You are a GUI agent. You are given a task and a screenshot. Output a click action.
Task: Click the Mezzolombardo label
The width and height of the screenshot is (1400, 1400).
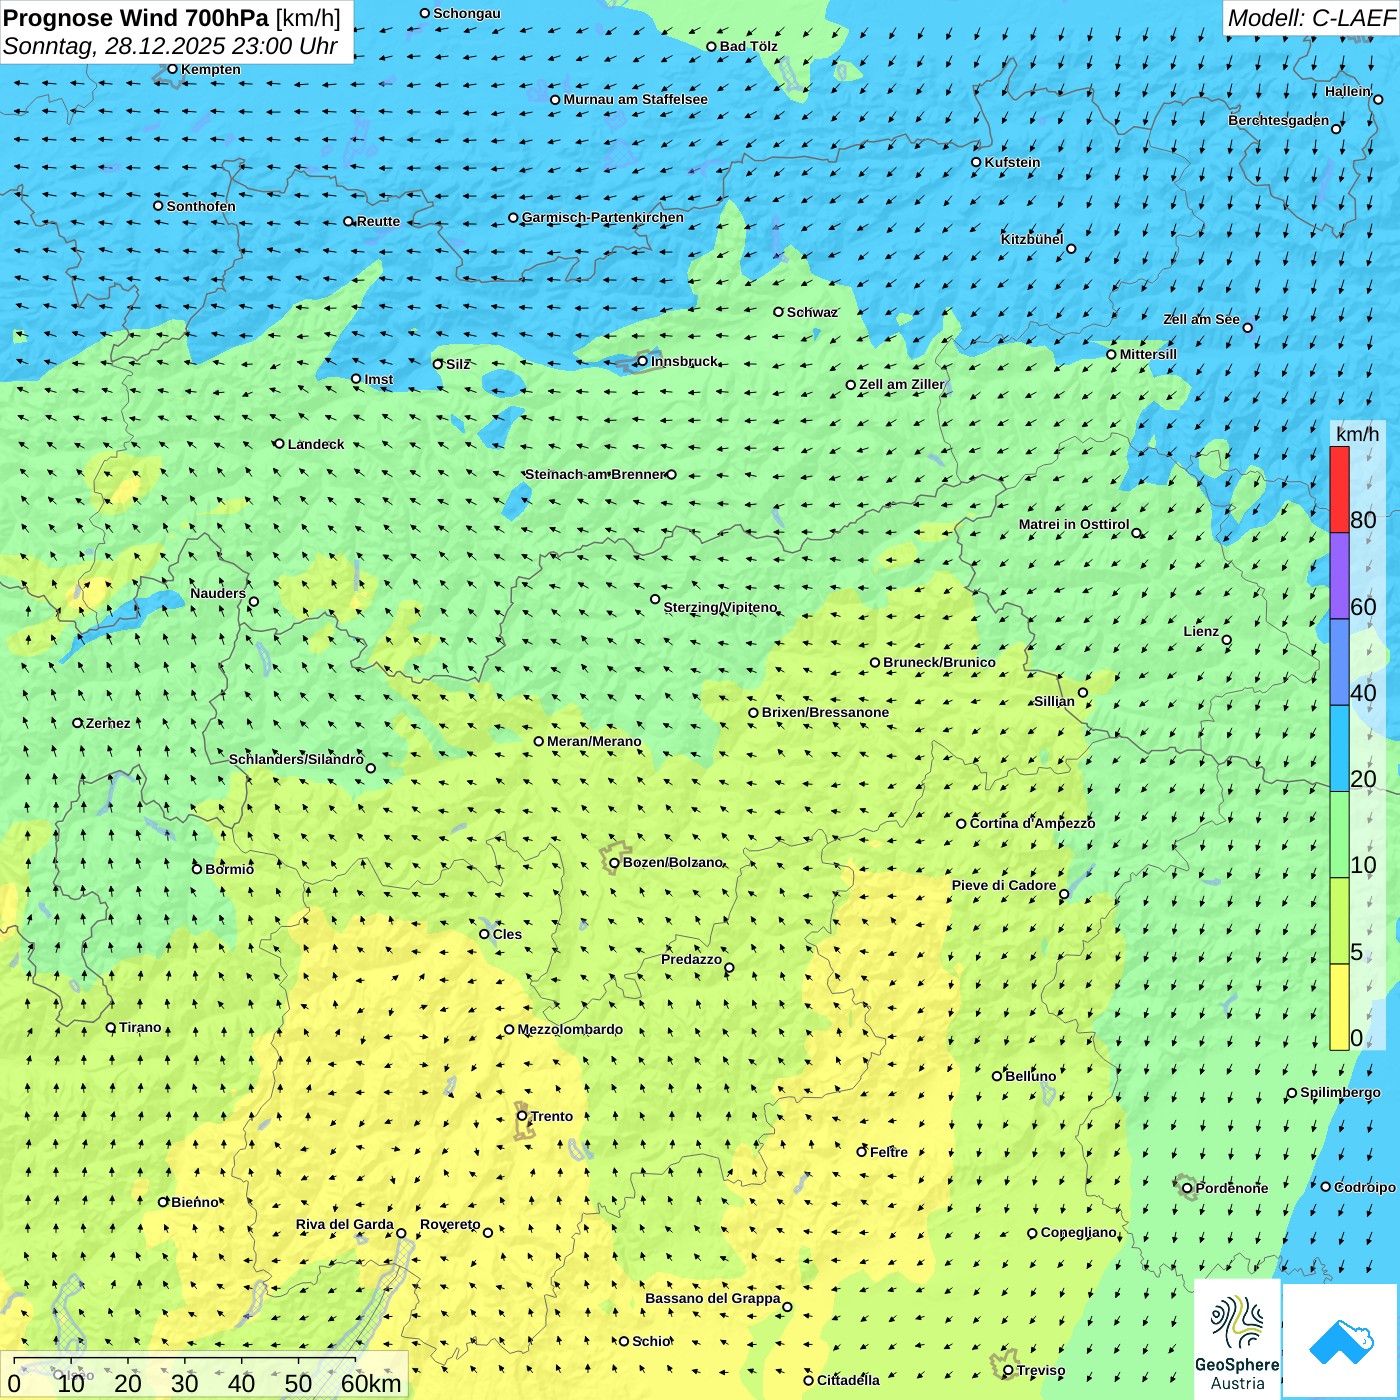click(x=570, y=1029)
